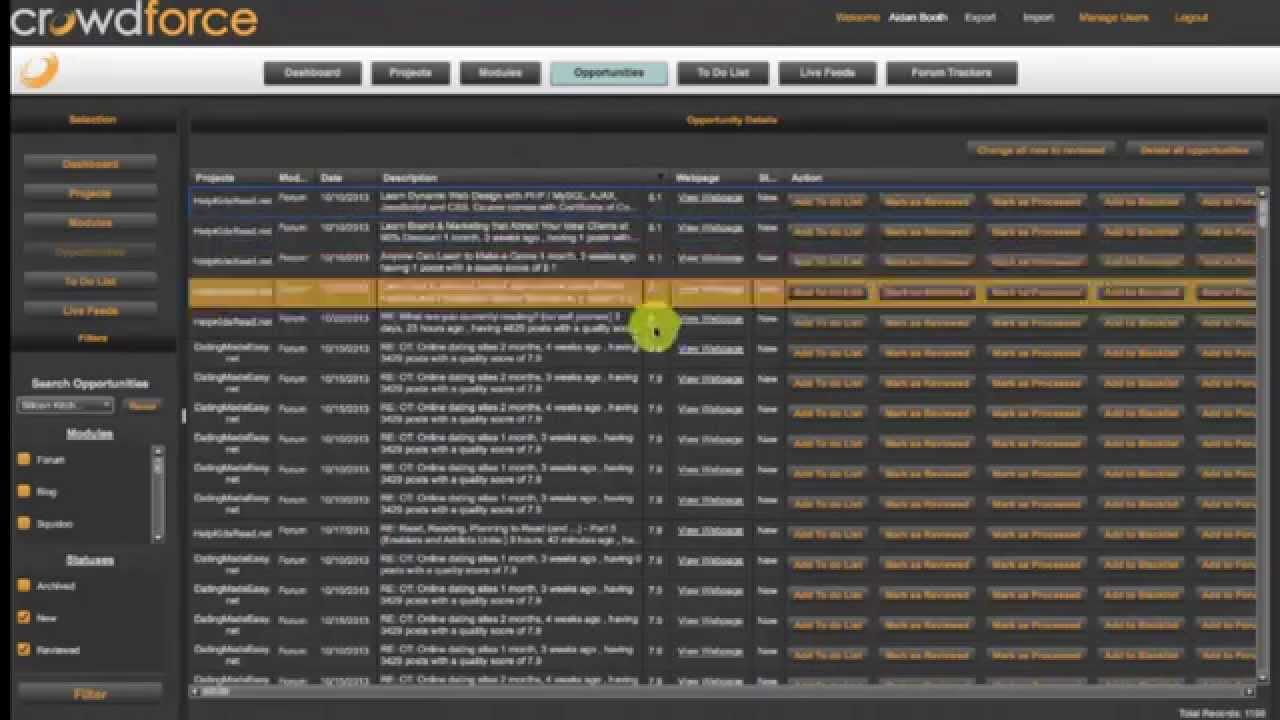The image size is (1280, 720).
Task: Click the horizontal scrollbar under the table
Action: pos(722,691)
